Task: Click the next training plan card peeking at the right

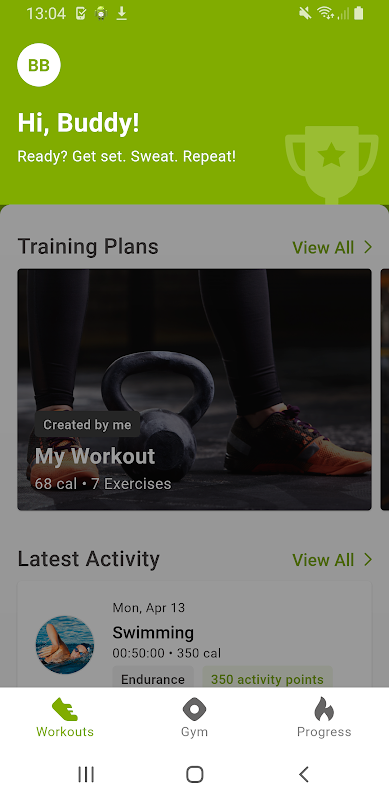Action: [384, 389]
